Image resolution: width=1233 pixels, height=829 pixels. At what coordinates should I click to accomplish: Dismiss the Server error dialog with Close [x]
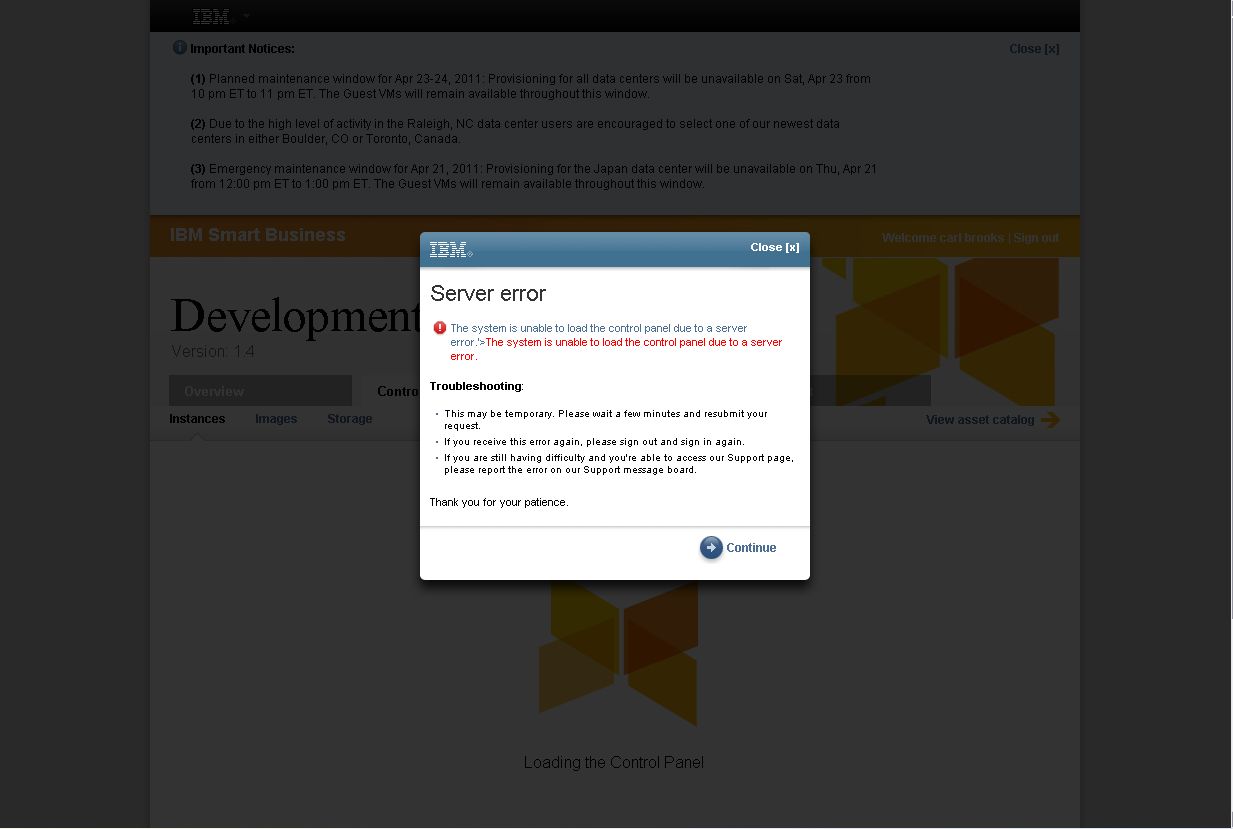tap(775, 247)
